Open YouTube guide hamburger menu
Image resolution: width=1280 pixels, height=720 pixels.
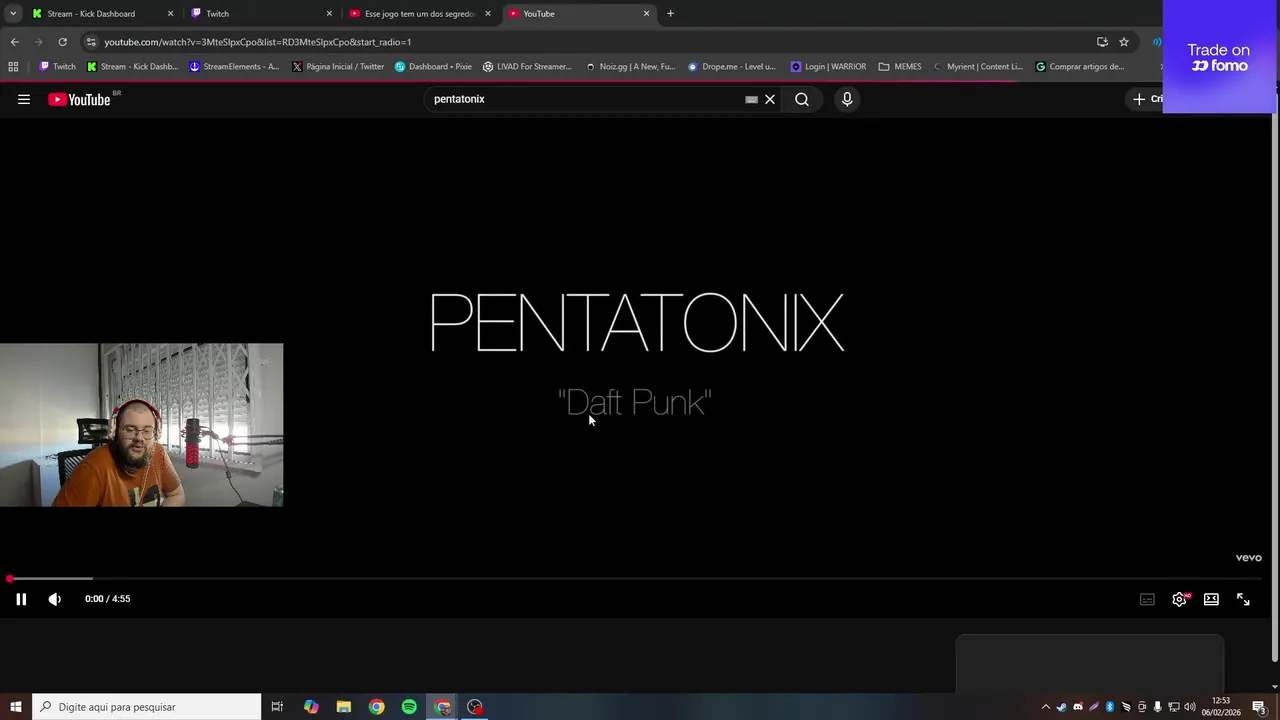(x=24, y=99)
